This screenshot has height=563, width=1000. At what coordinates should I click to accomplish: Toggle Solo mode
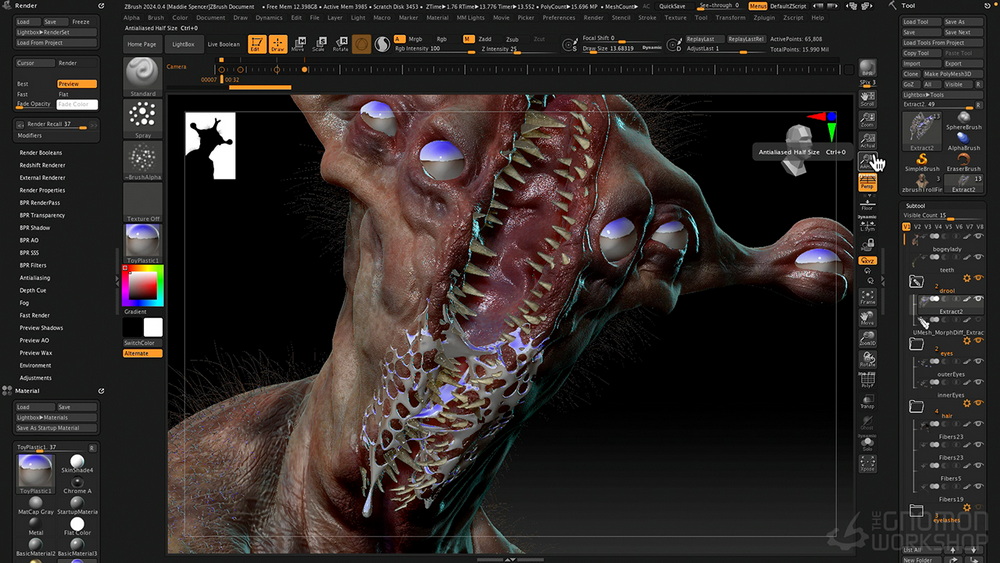867,443
